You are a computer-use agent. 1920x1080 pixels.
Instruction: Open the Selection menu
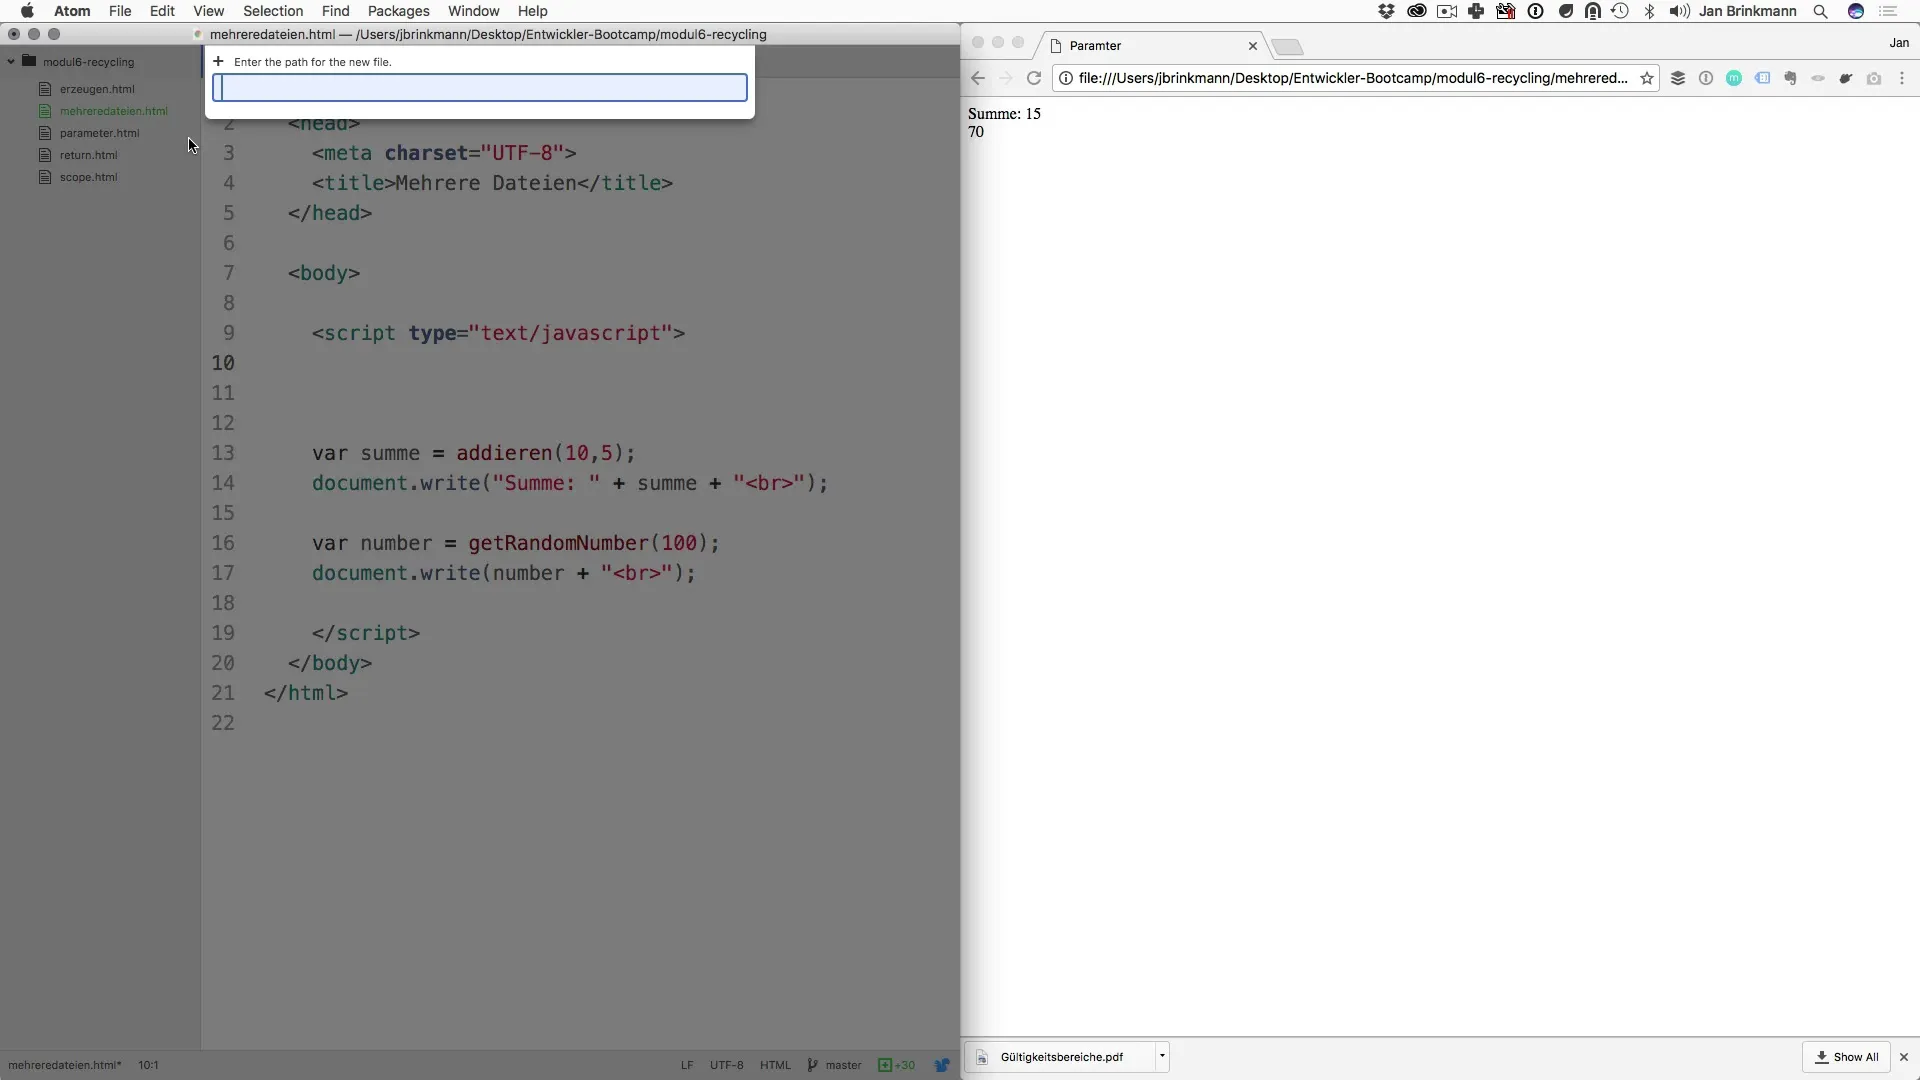click(x=273, y=11)
